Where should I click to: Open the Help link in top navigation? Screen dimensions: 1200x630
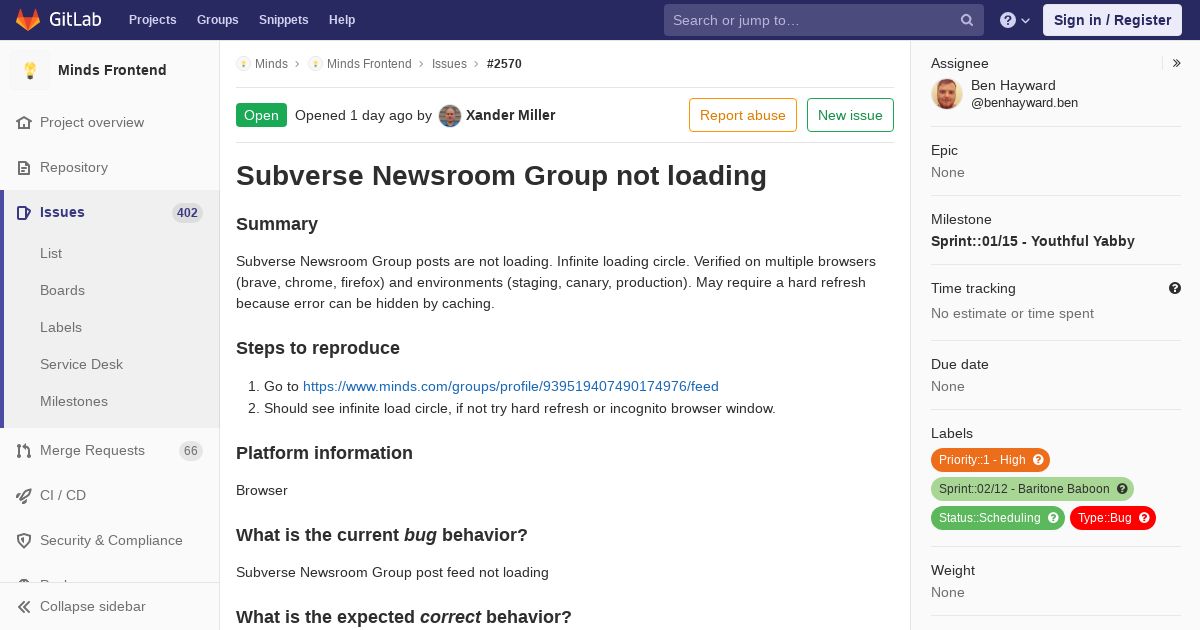(342, 20)
